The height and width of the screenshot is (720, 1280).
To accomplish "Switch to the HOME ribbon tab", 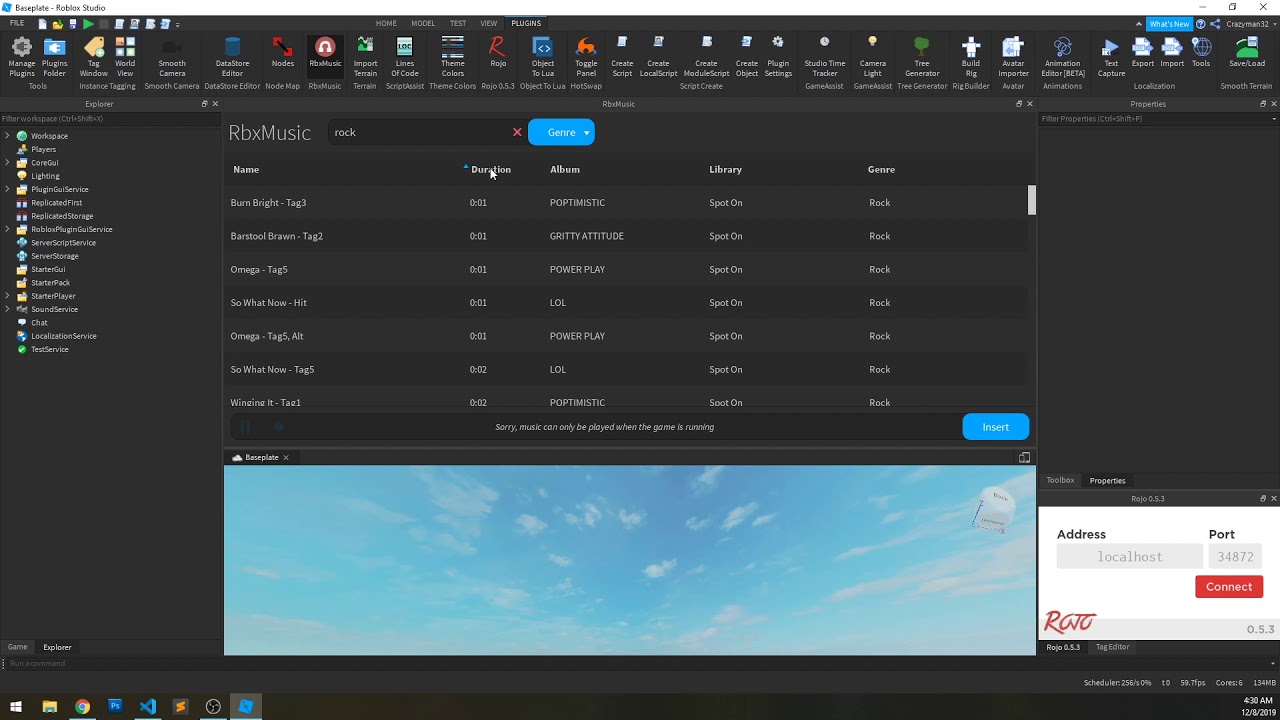I will point(386,23).
